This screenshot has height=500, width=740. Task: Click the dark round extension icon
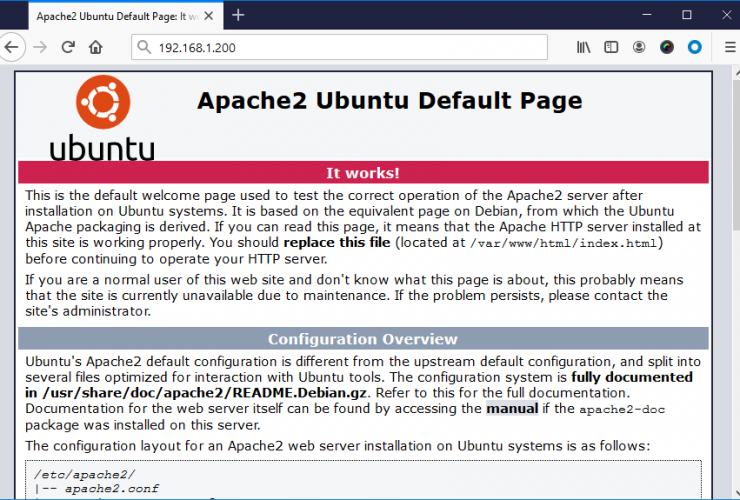tap(667, 47)
